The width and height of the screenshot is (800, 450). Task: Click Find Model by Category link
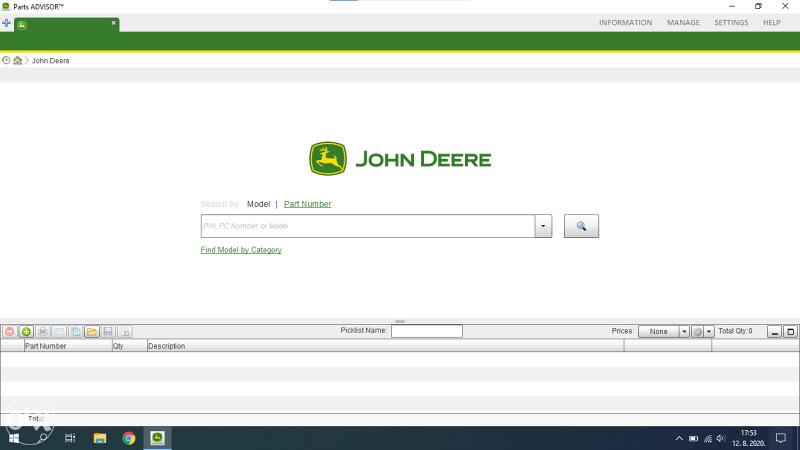[241, 250]
